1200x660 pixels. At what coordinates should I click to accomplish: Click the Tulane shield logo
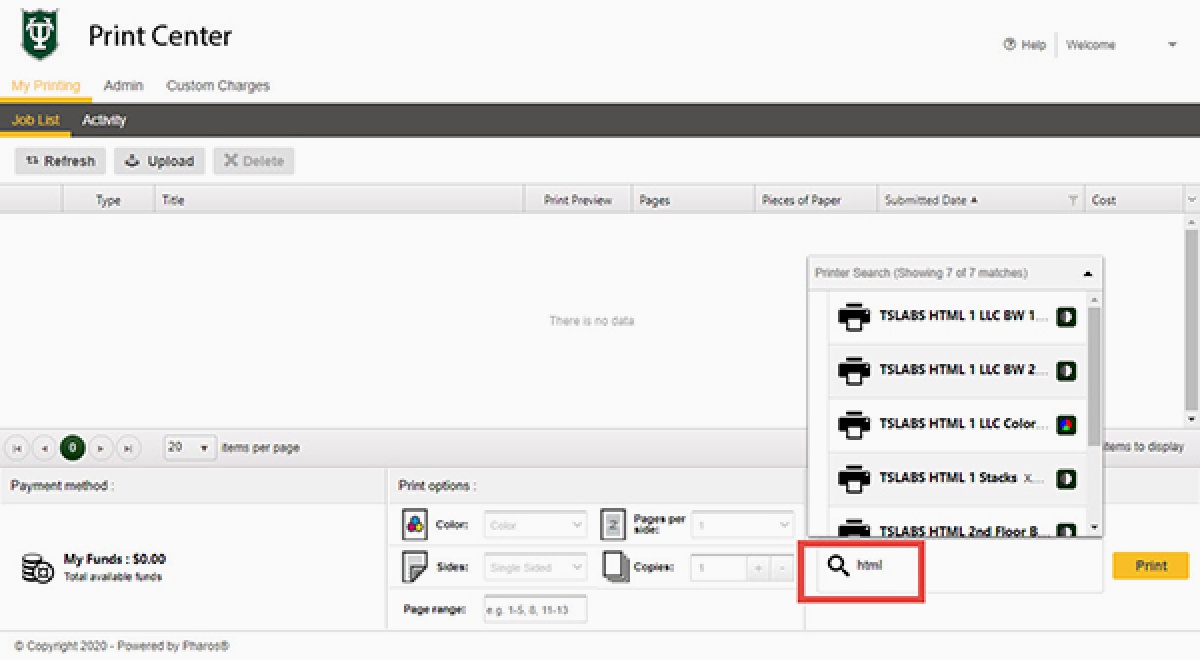[40, 36]
